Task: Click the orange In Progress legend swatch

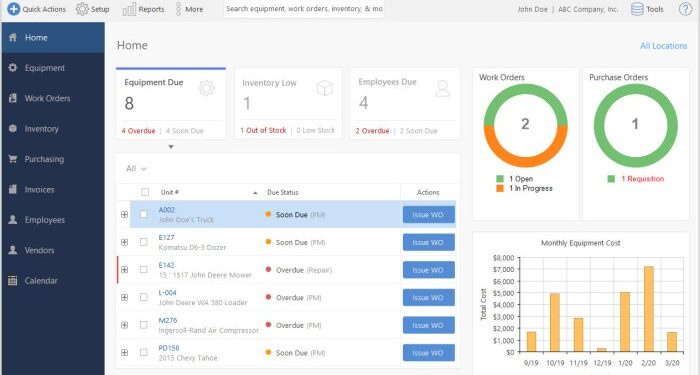Action: tap(500, 188)
